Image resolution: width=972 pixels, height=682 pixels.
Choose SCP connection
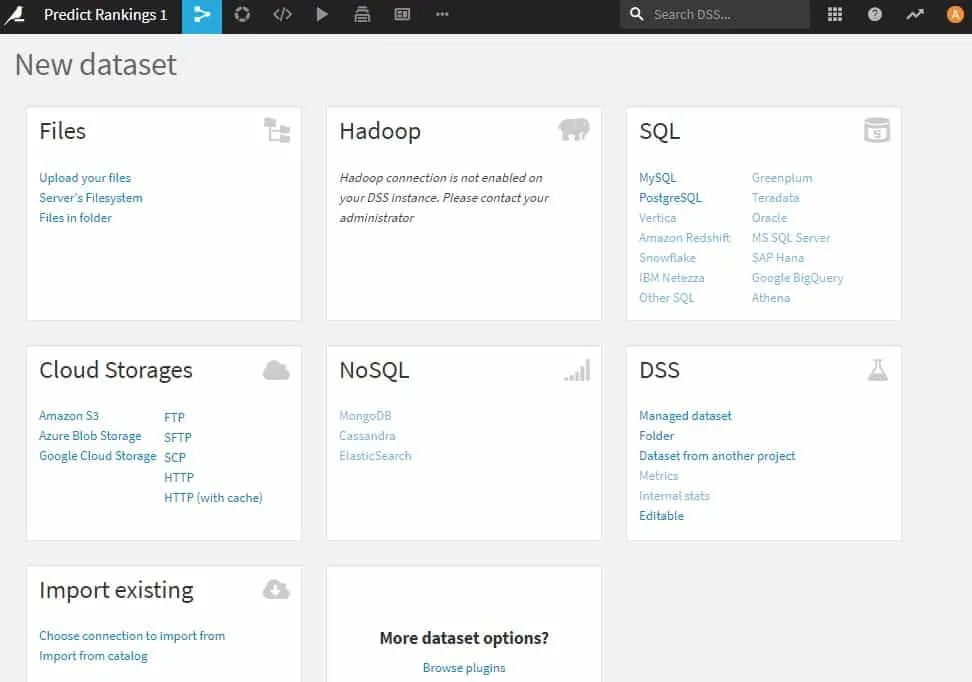coord(175,457)
